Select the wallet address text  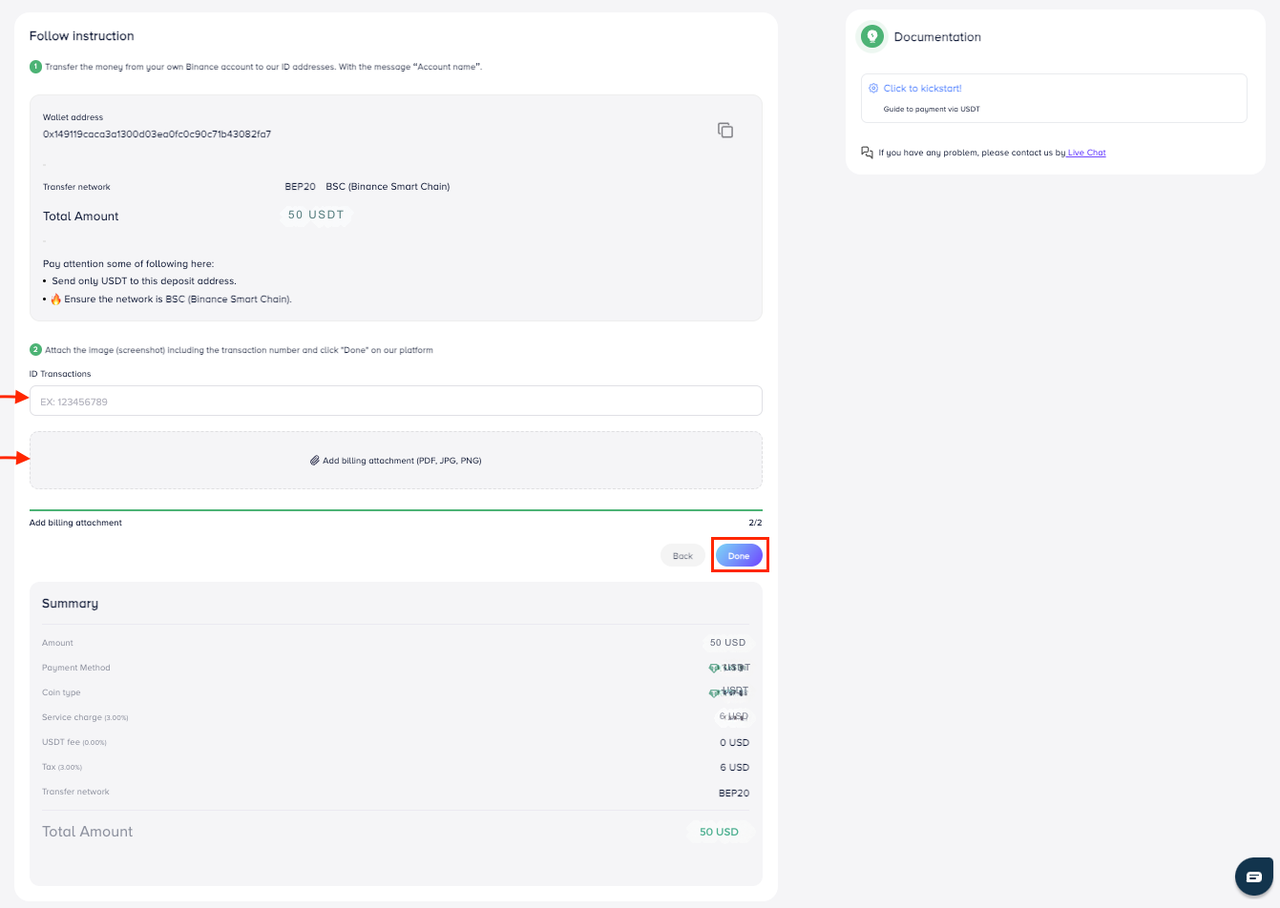click(x=157, y=134)
